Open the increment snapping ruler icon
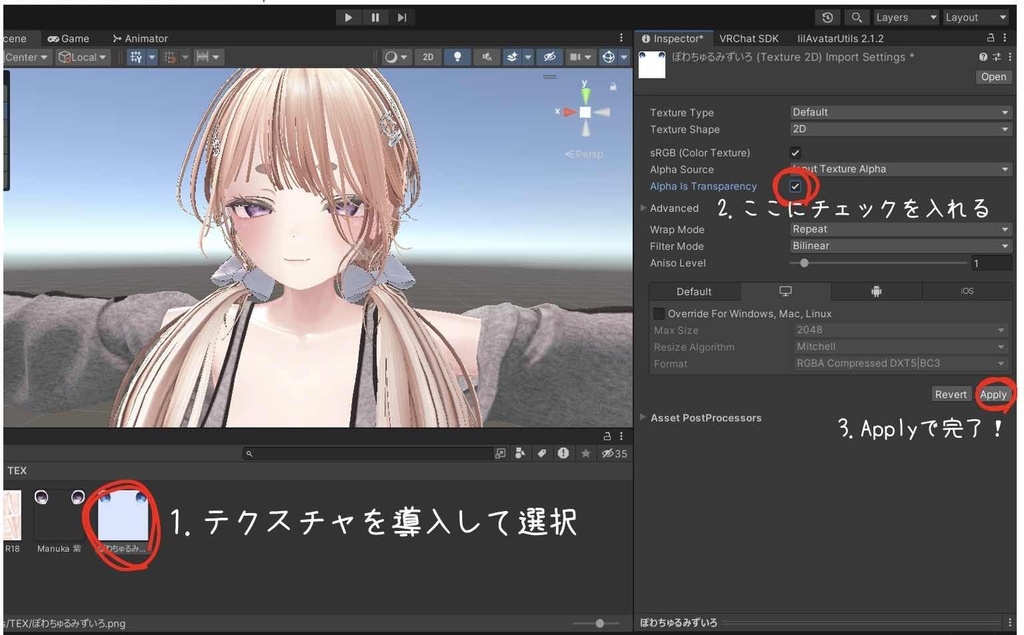This screenshot has height=635, width=1024. click(x=202, y=57)
